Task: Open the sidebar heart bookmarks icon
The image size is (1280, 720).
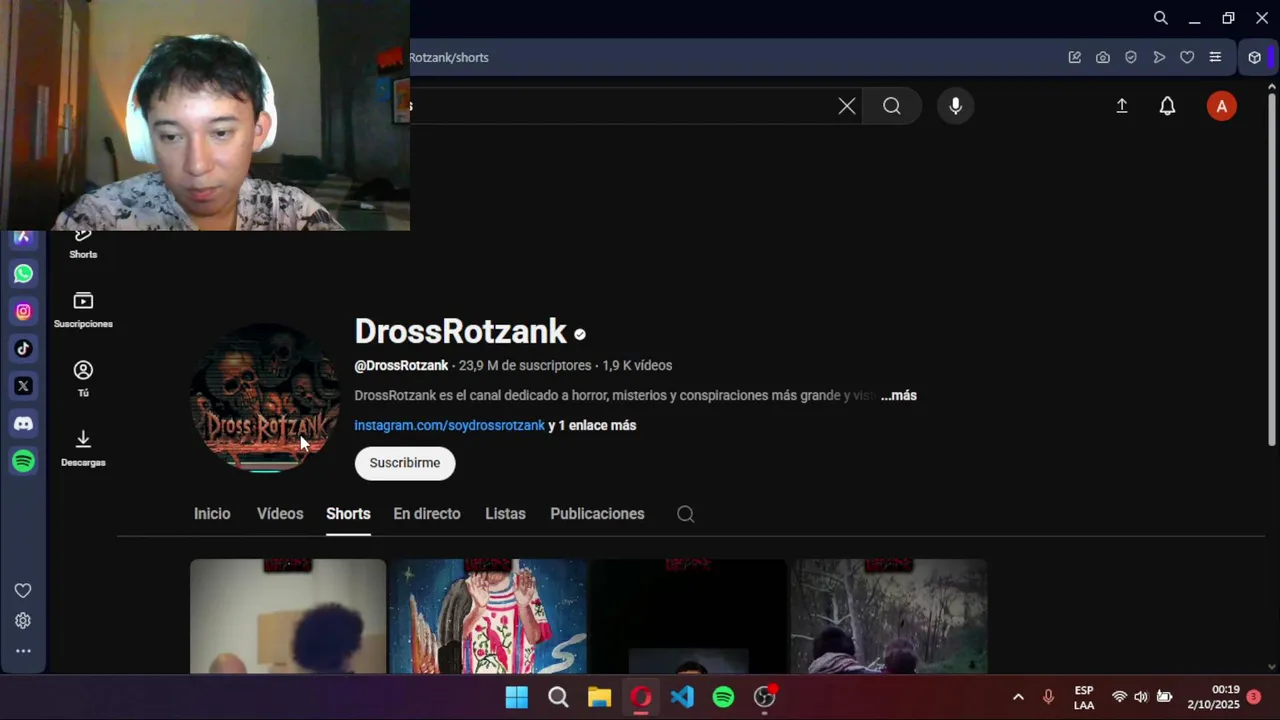Action: (23, 591)
